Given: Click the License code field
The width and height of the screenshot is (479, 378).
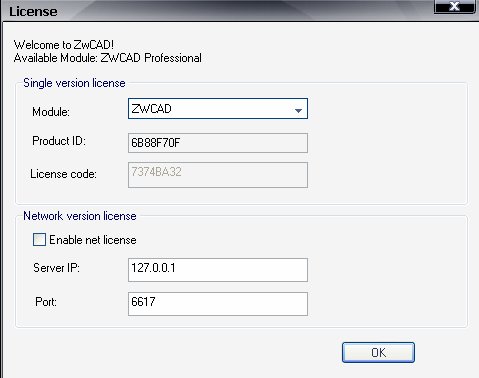Looking at the screenshot, I should coord(218,175).
